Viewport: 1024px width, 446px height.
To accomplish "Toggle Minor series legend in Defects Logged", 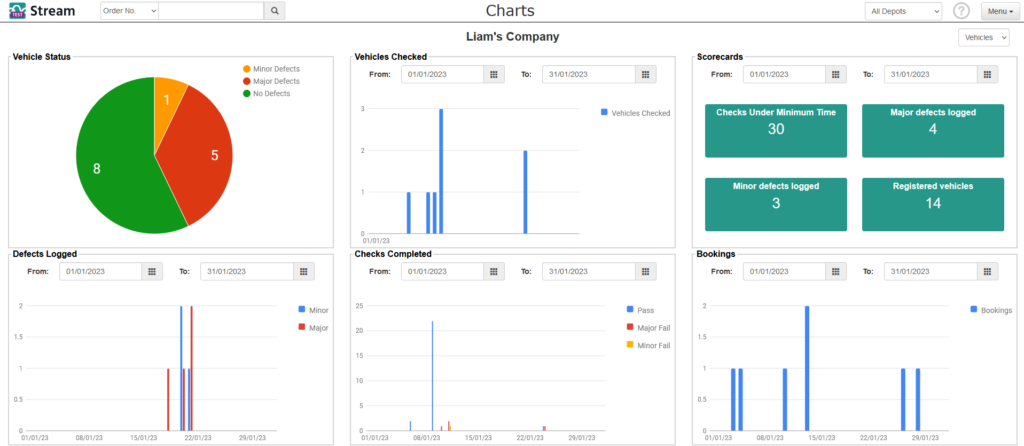I will click(x=313, y=310).
